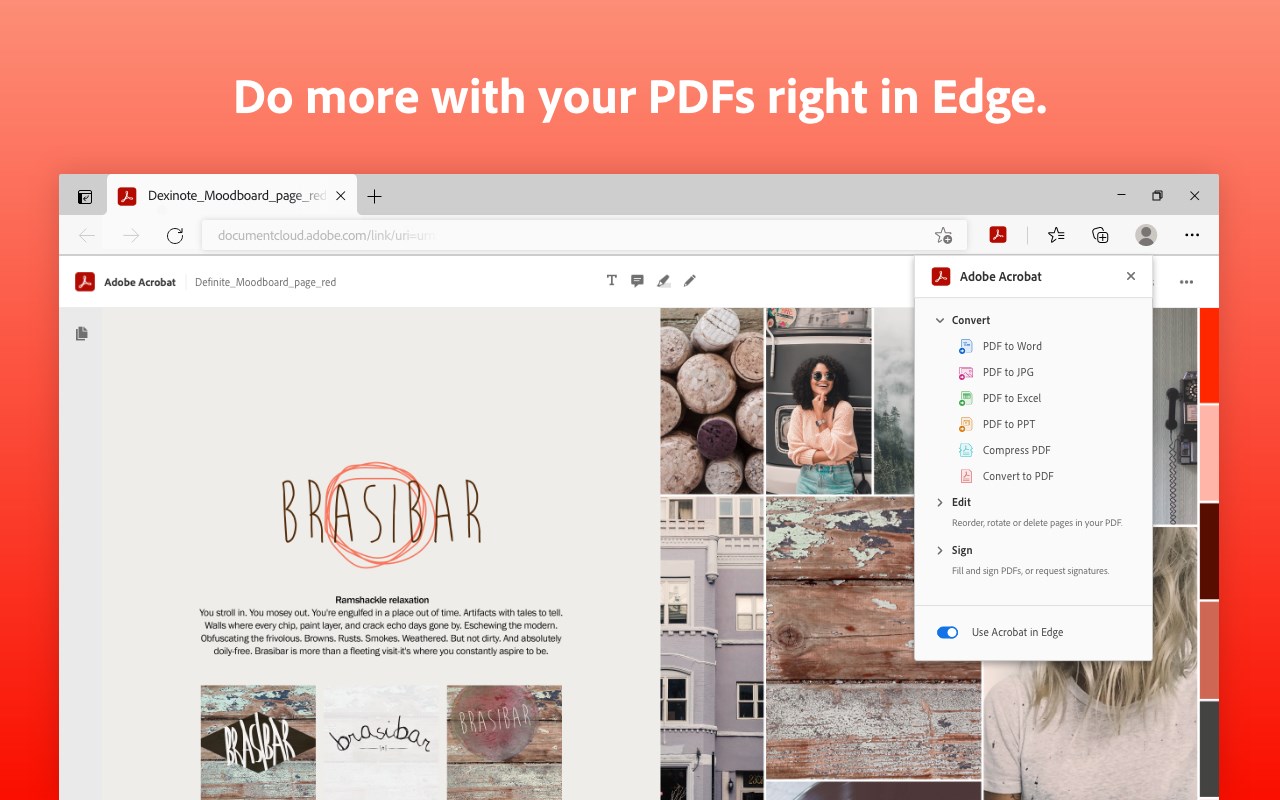Screen dimensions: 1280x800
Task: Click the PDF to JPG icon
Action: [x=965, y=372]
